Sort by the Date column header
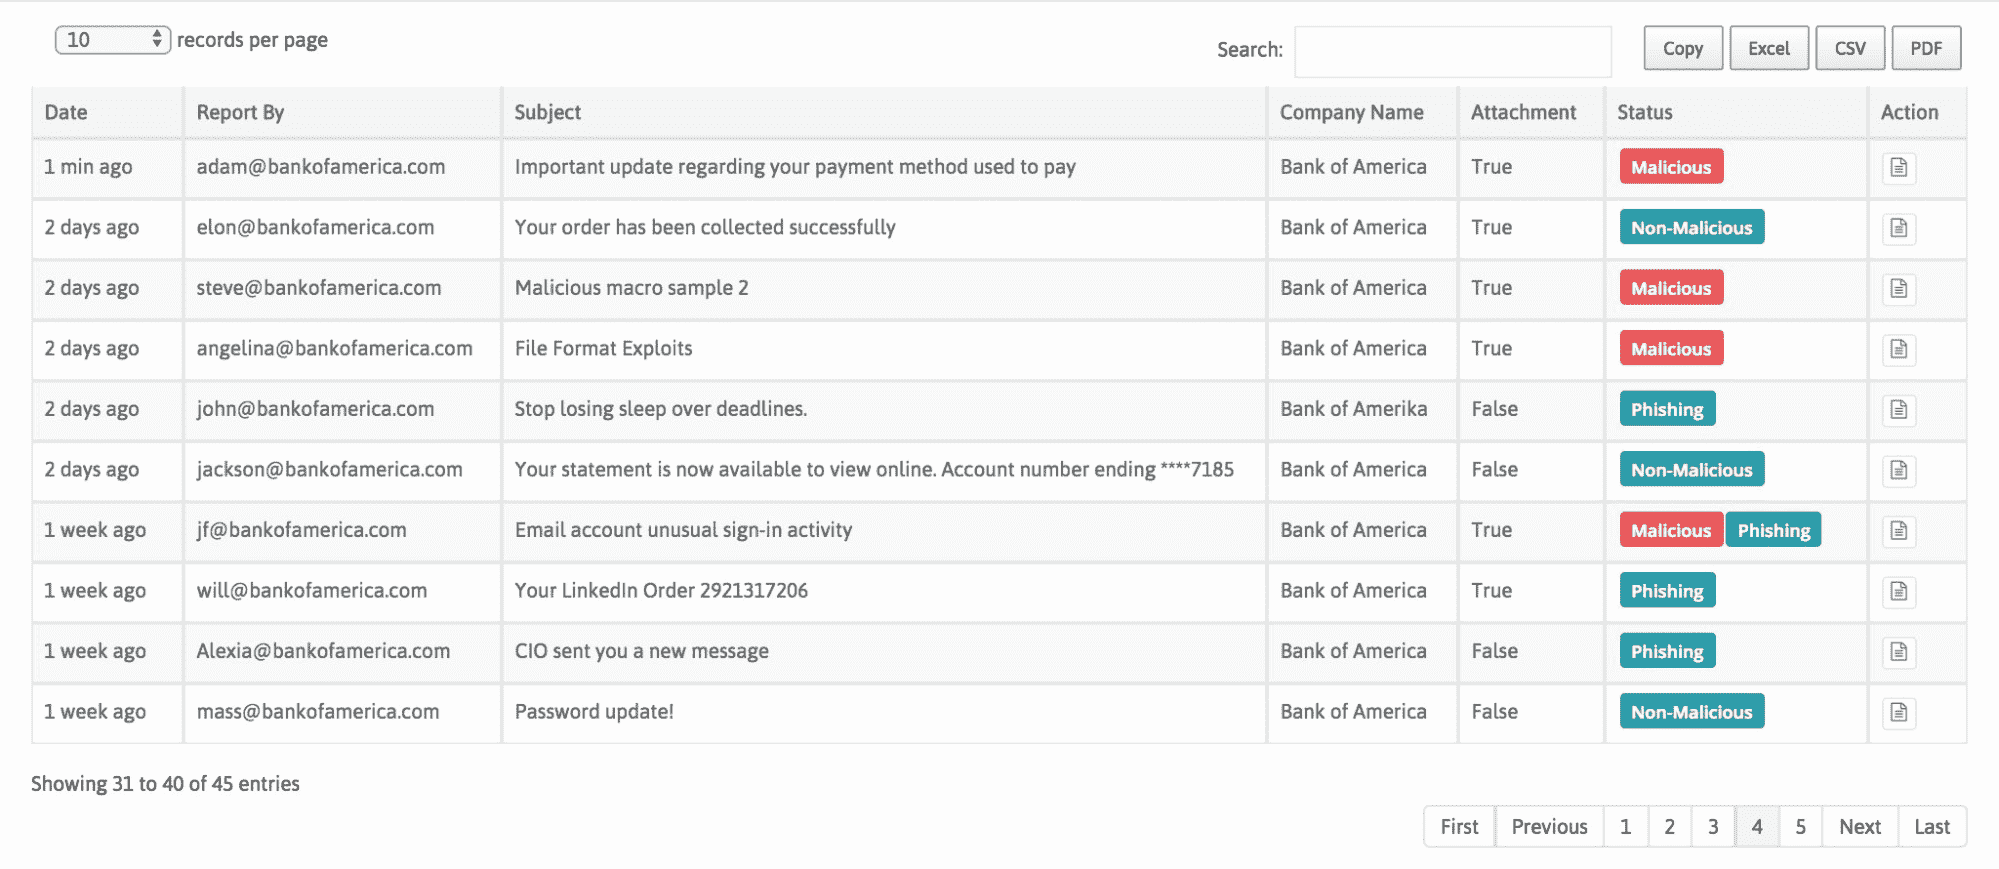Viewport: 1999px width, 869px height. [x=107, y=112]
